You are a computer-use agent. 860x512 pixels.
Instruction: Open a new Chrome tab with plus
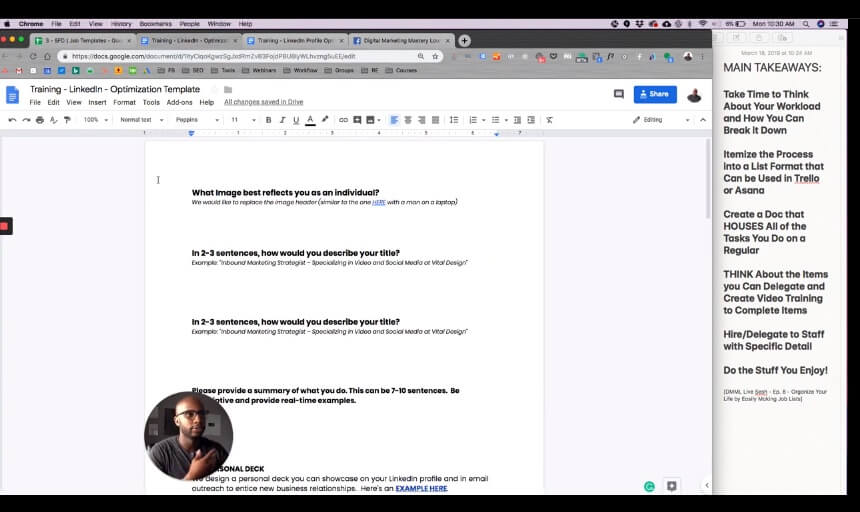click(x=464, y=41)
